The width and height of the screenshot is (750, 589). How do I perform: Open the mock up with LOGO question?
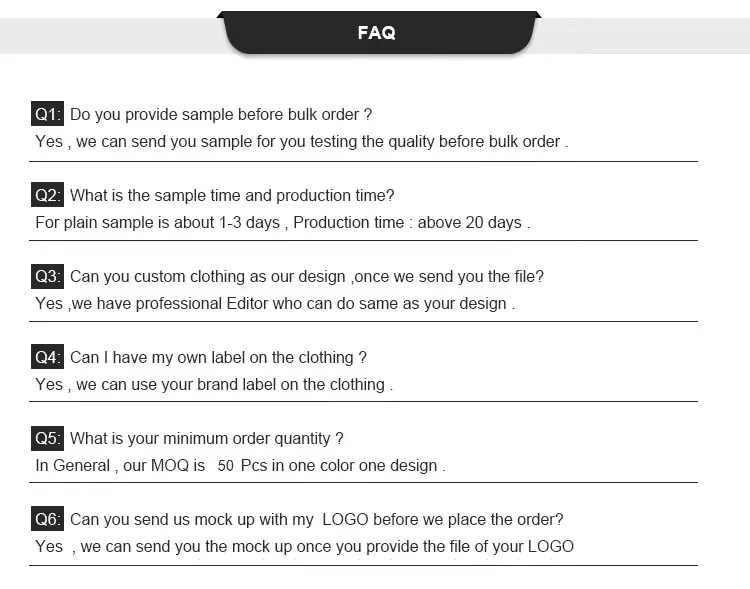click(317, 520)
